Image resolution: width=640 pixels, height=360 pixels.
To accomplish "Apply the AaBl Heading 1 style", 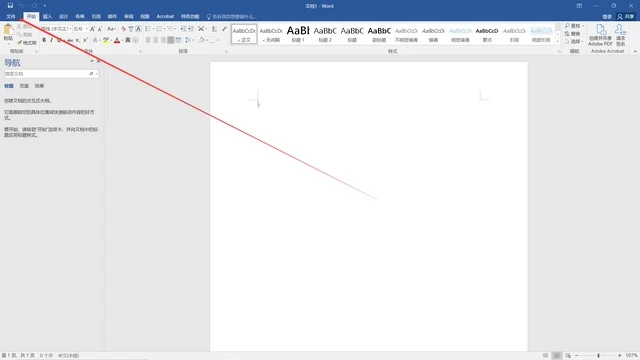I will (x=298, y=34).
